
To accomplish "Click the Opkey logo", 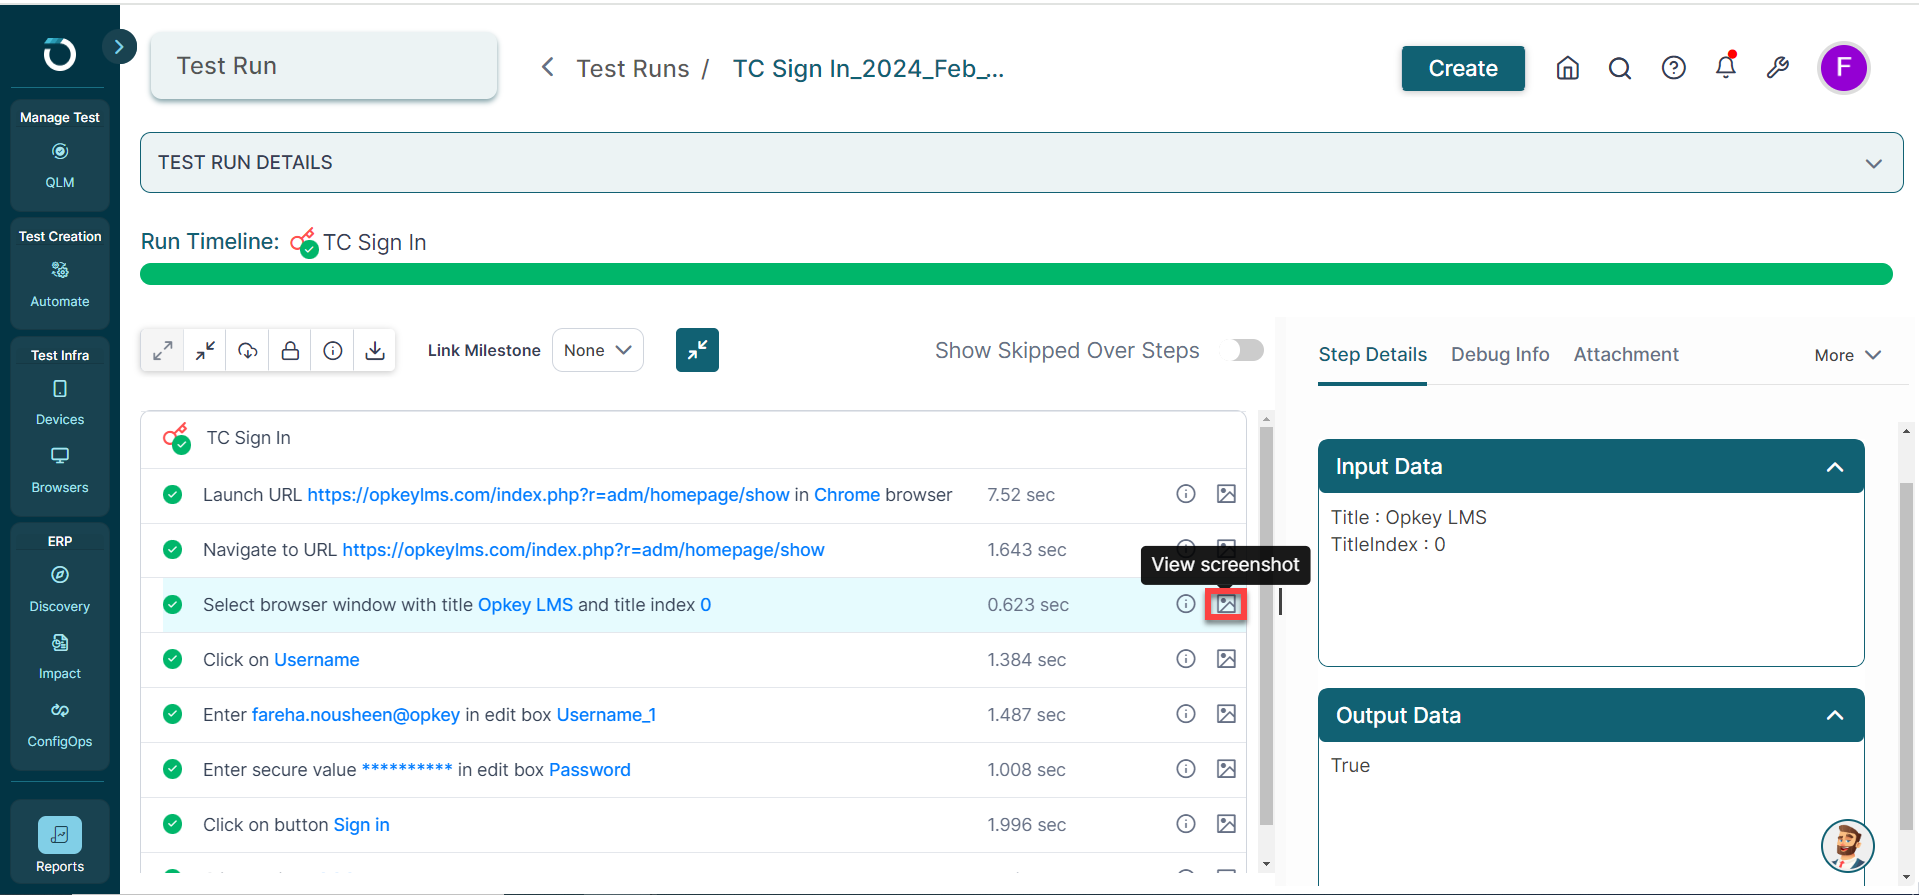I will [60, 54].
